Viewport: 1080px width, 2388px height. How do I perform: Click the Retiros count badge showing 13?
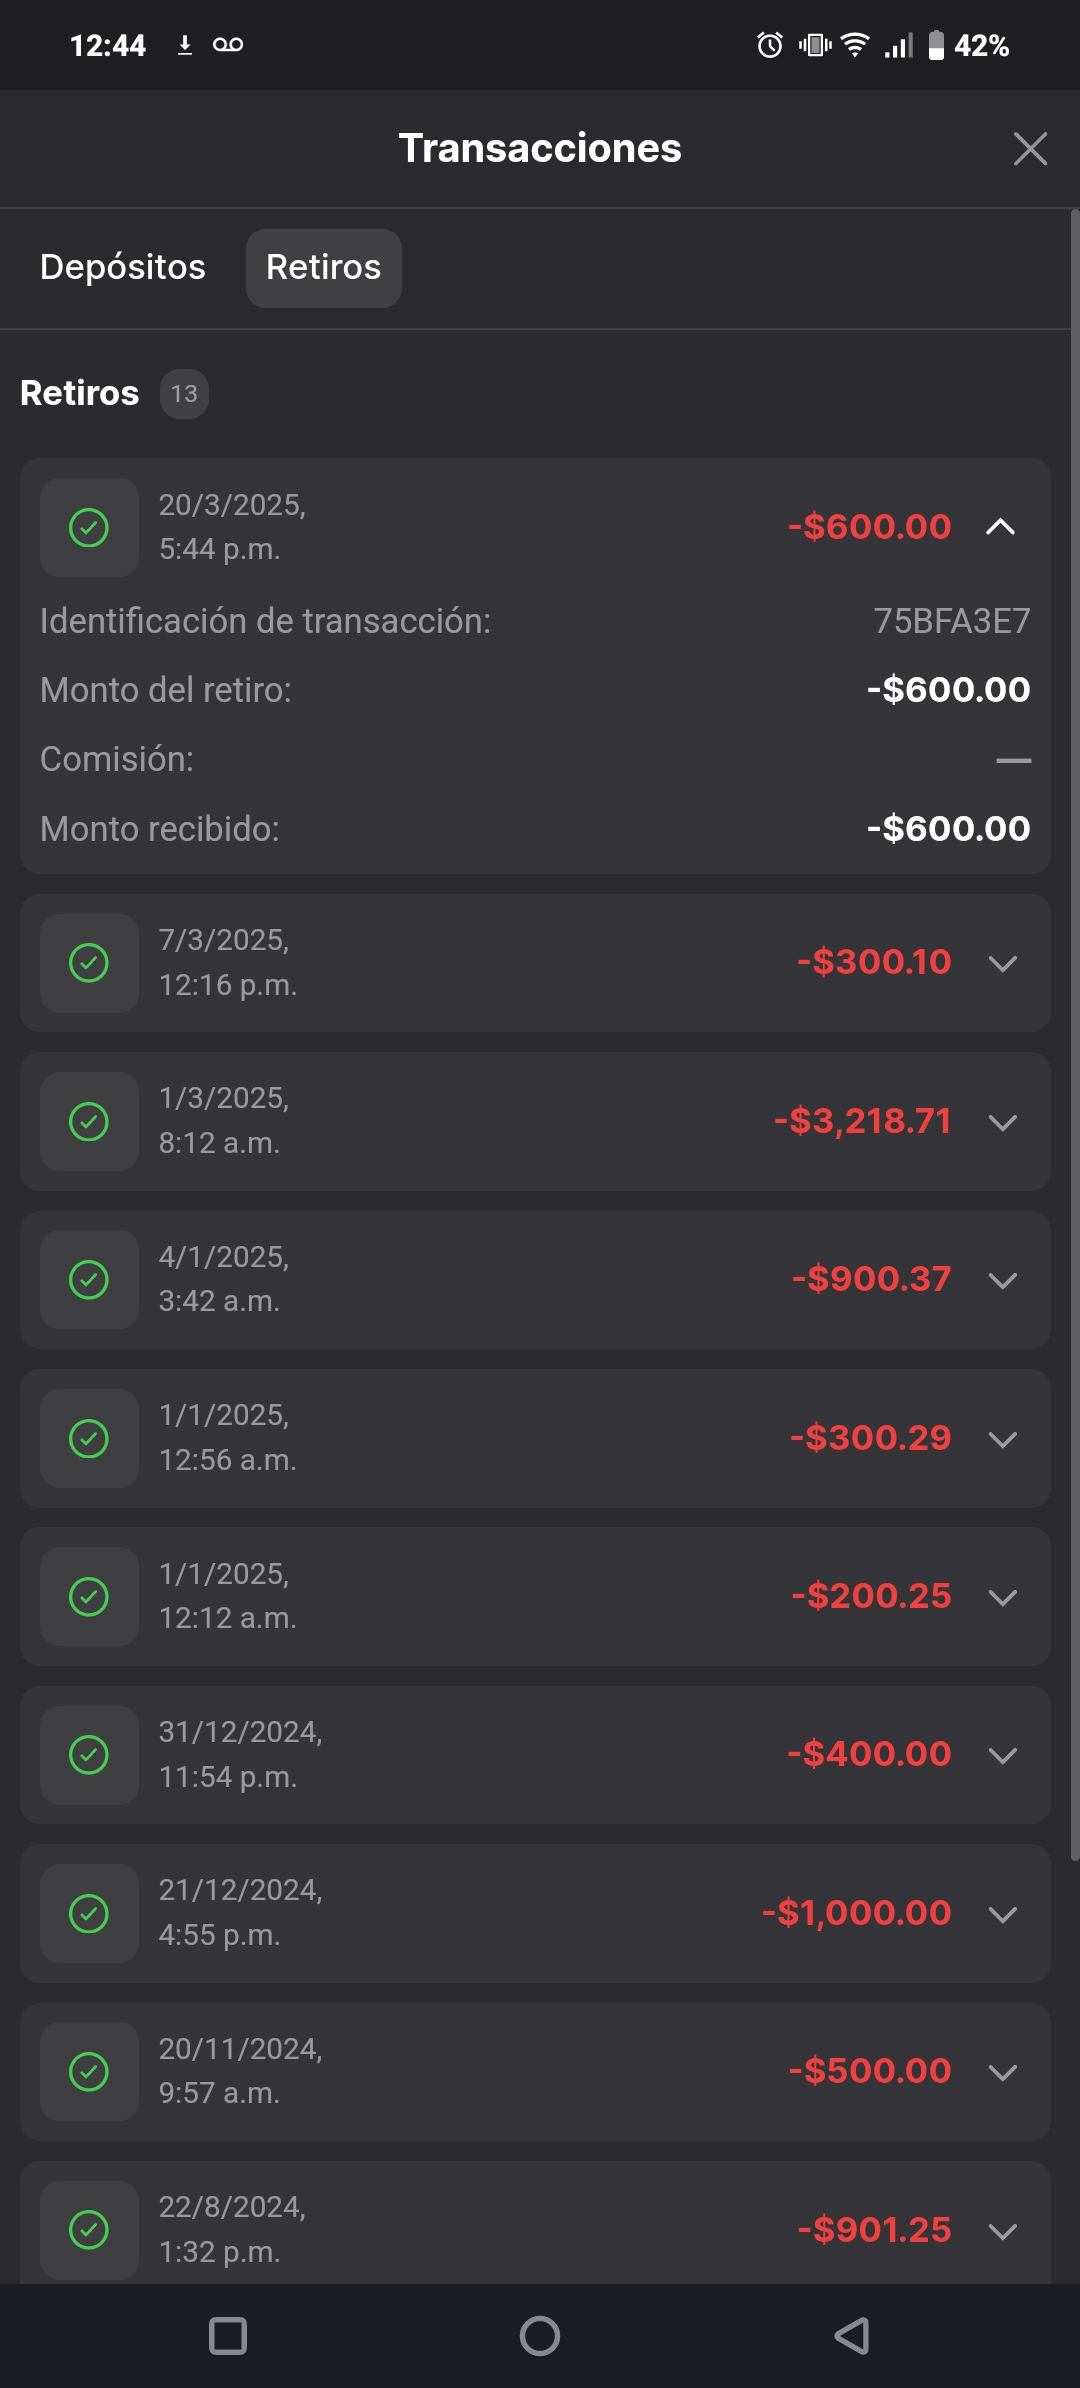[x=184, y=394]
